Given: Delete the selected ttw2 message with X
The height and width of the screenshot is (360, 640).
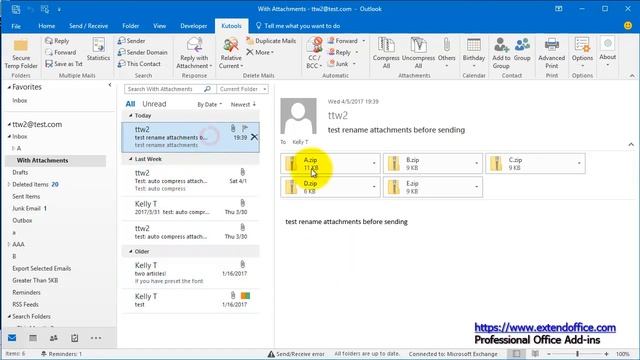Looking at the screenshot, I should click(x=254, y=137).
